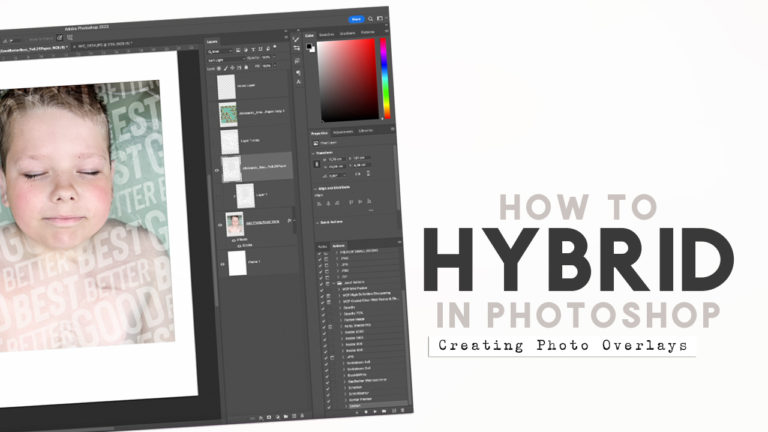Filter layers by pixel layers icon
The height and width of the screenshot is (432, 768).
coord(238,50)
